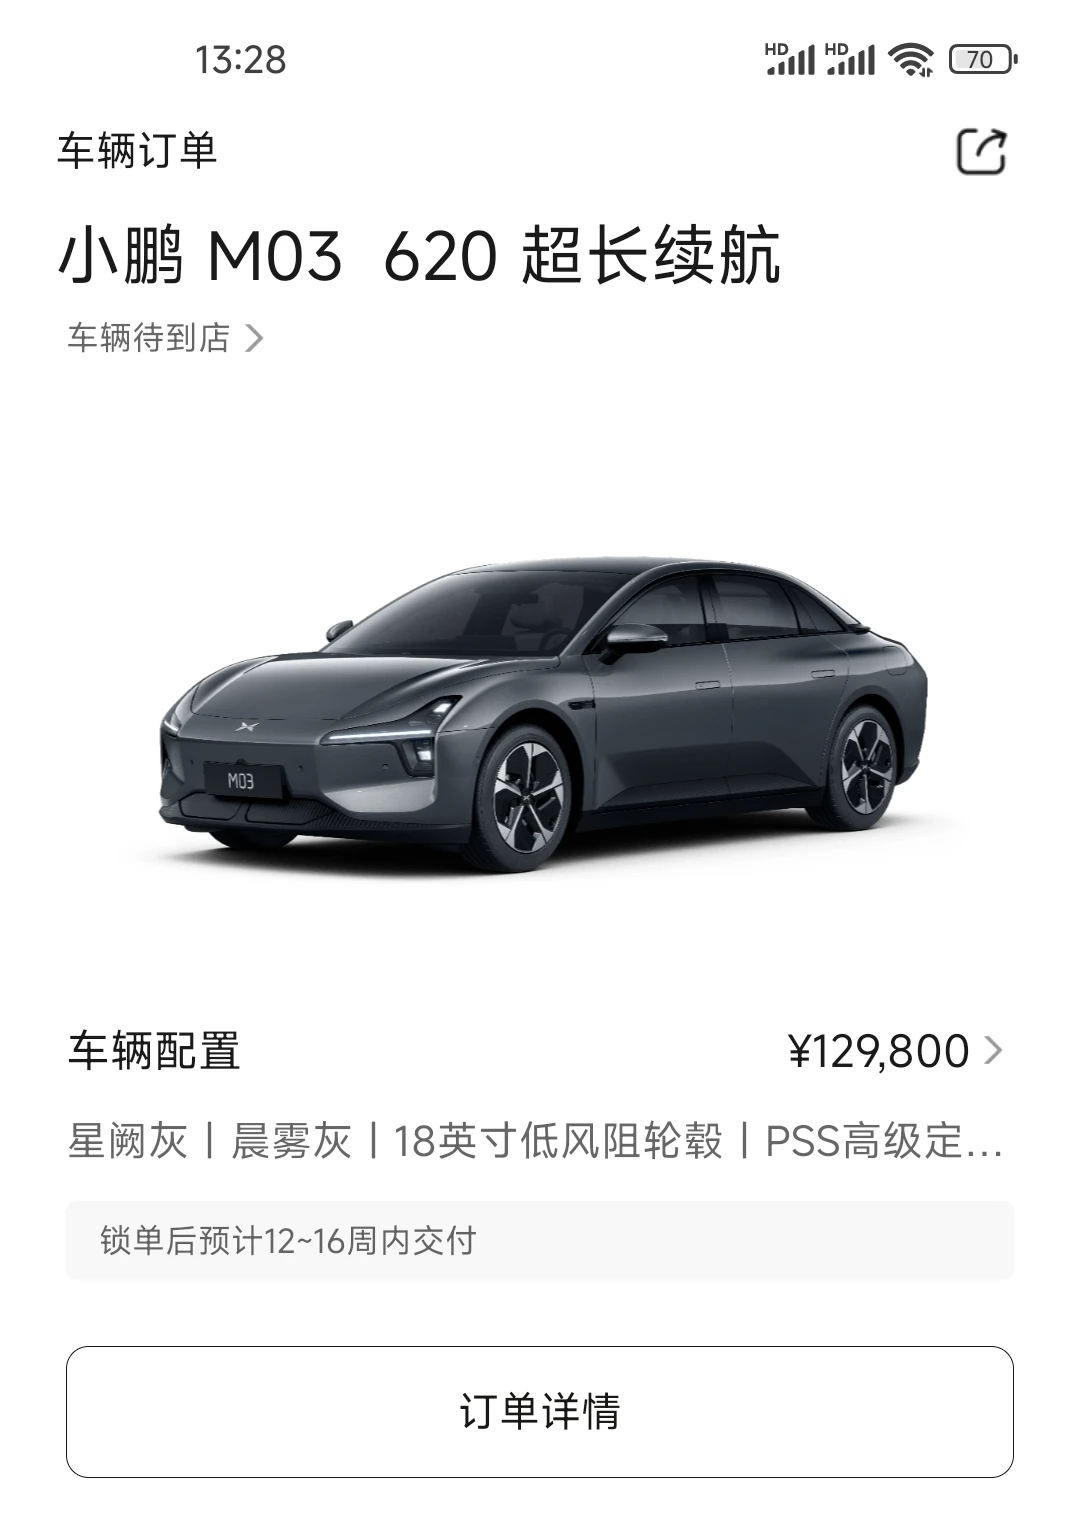Expand the 车辆待到店 status chevron
This screenshot has height=1533, width=1080.
254,338
